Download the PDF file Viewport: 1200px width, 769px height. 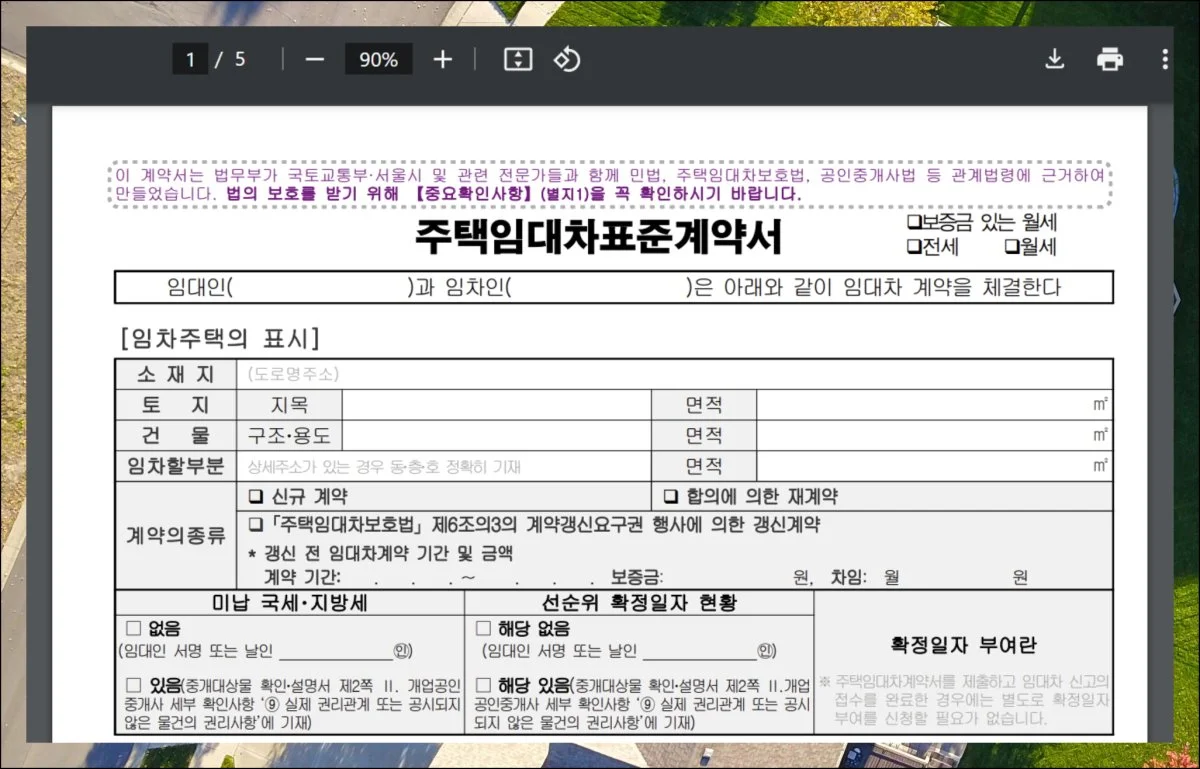tap(1054, 60)
